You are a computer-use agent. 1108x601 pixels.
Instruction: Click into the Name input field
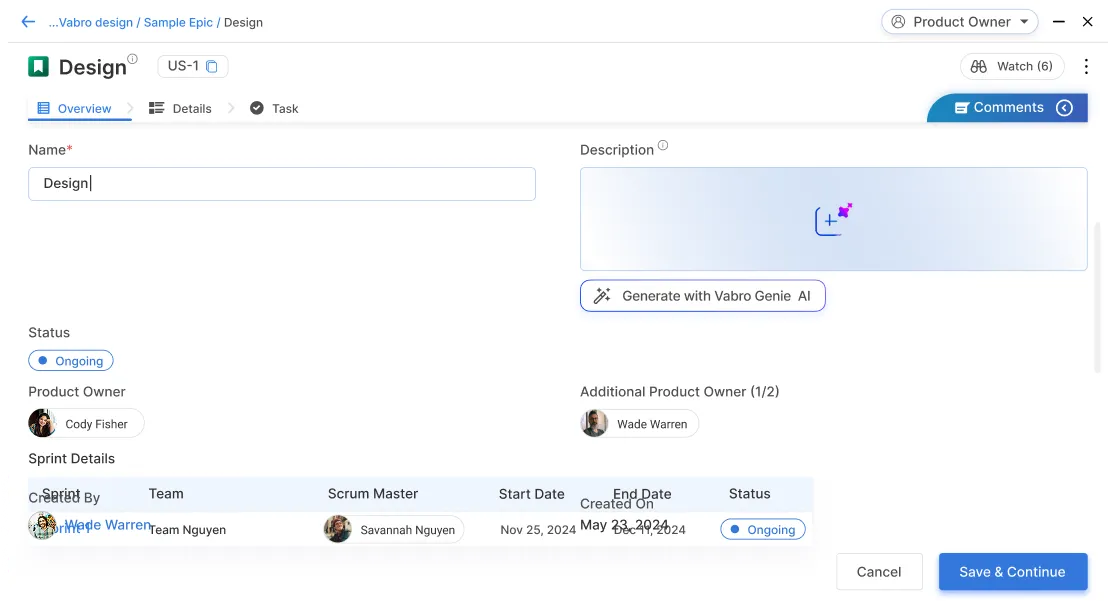pyautogui.click(x=282, y=184)
